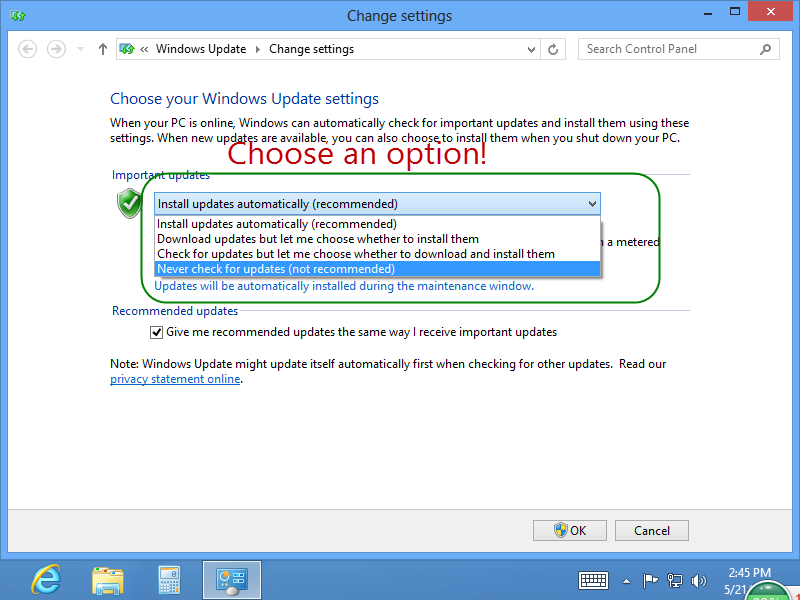This screenshot has width=800, height=600.
Task: Launch Internet Explorer from the taskbar
Action: 46,580
